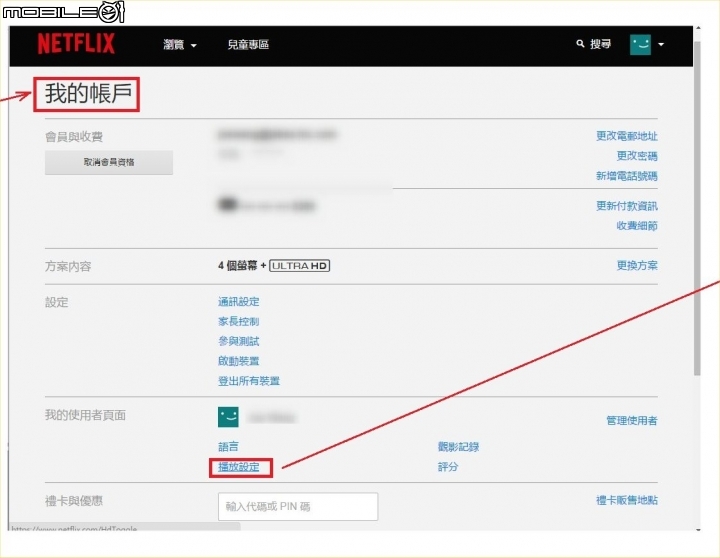Click 取消會員資格 cancel membership button
The height and width of the screenshot is (558, 720).
click(x=109, y=162)
